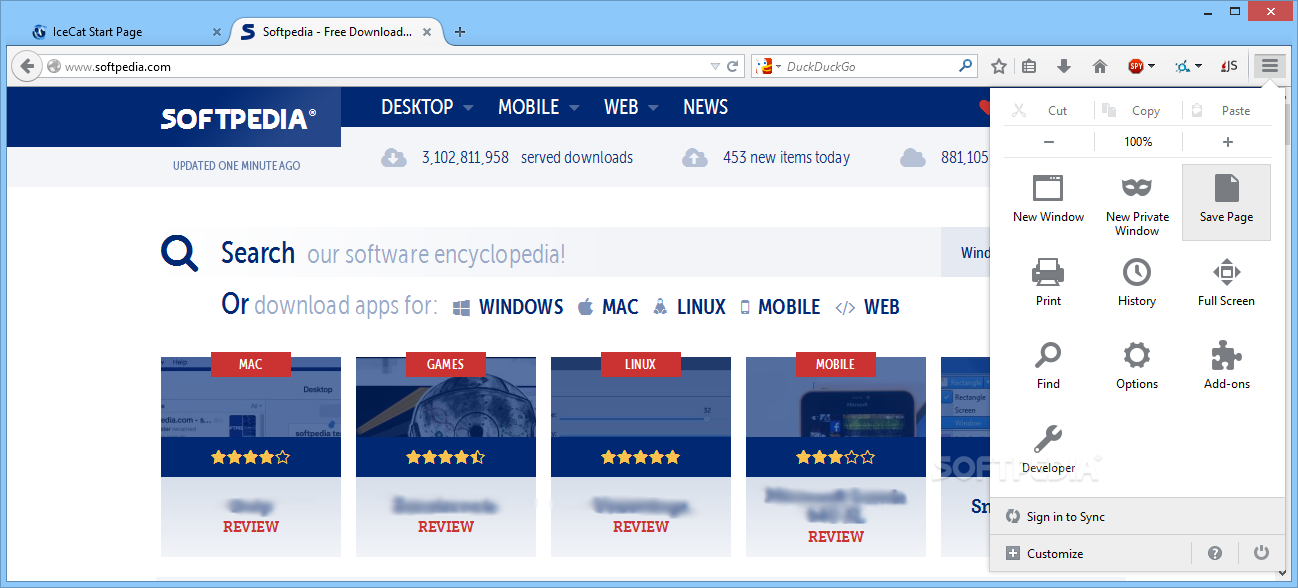The width and height of the screenshot is (1298, 588).
Task: Open the MAC category thumbnail
Action: point(251,398)
